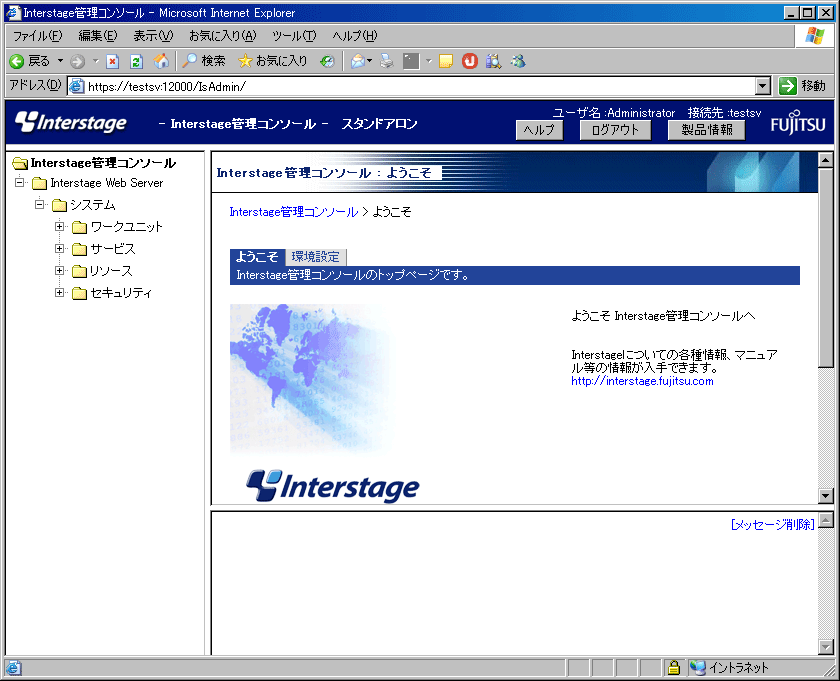Screen dimensions: 840x681
Task: Click the browser Back arrow icon
Action: click(17, 62)
